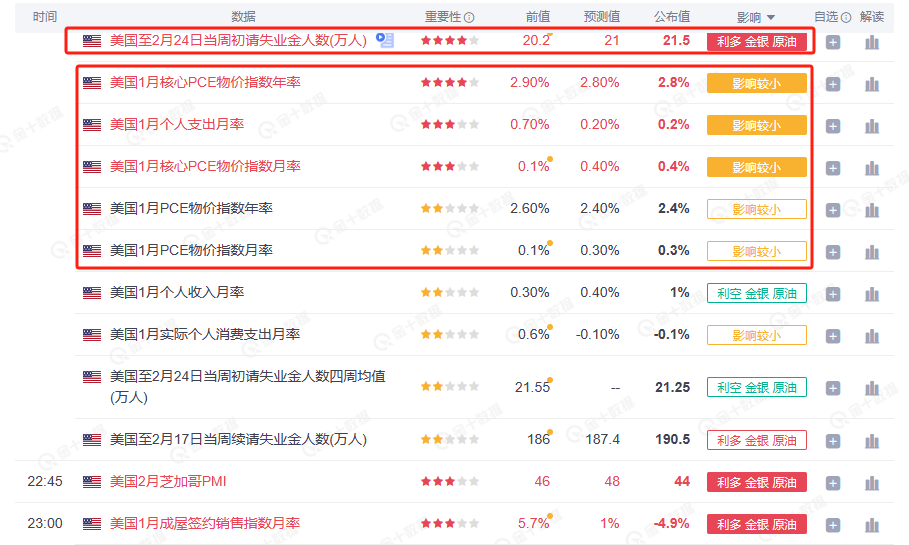
Task: Click the 公布值 column header
Action: tap(672, 17)
